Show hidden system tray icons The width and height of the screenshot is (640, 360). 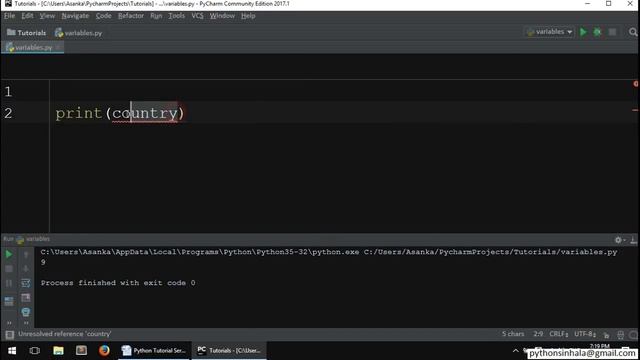pyautogui.click(x=516, y=351)
